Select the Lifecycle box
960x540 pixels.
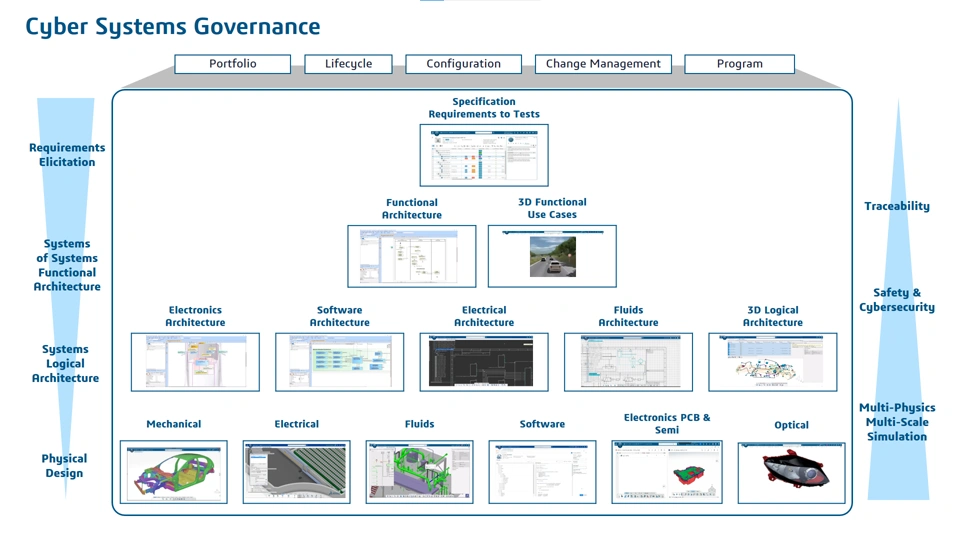tap(348, 64)
